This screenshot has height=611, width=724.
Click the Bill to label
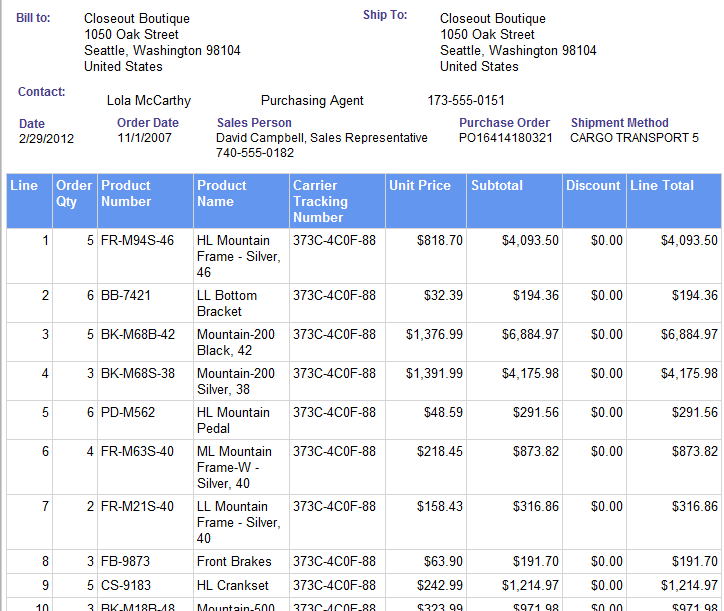[33, 18]
